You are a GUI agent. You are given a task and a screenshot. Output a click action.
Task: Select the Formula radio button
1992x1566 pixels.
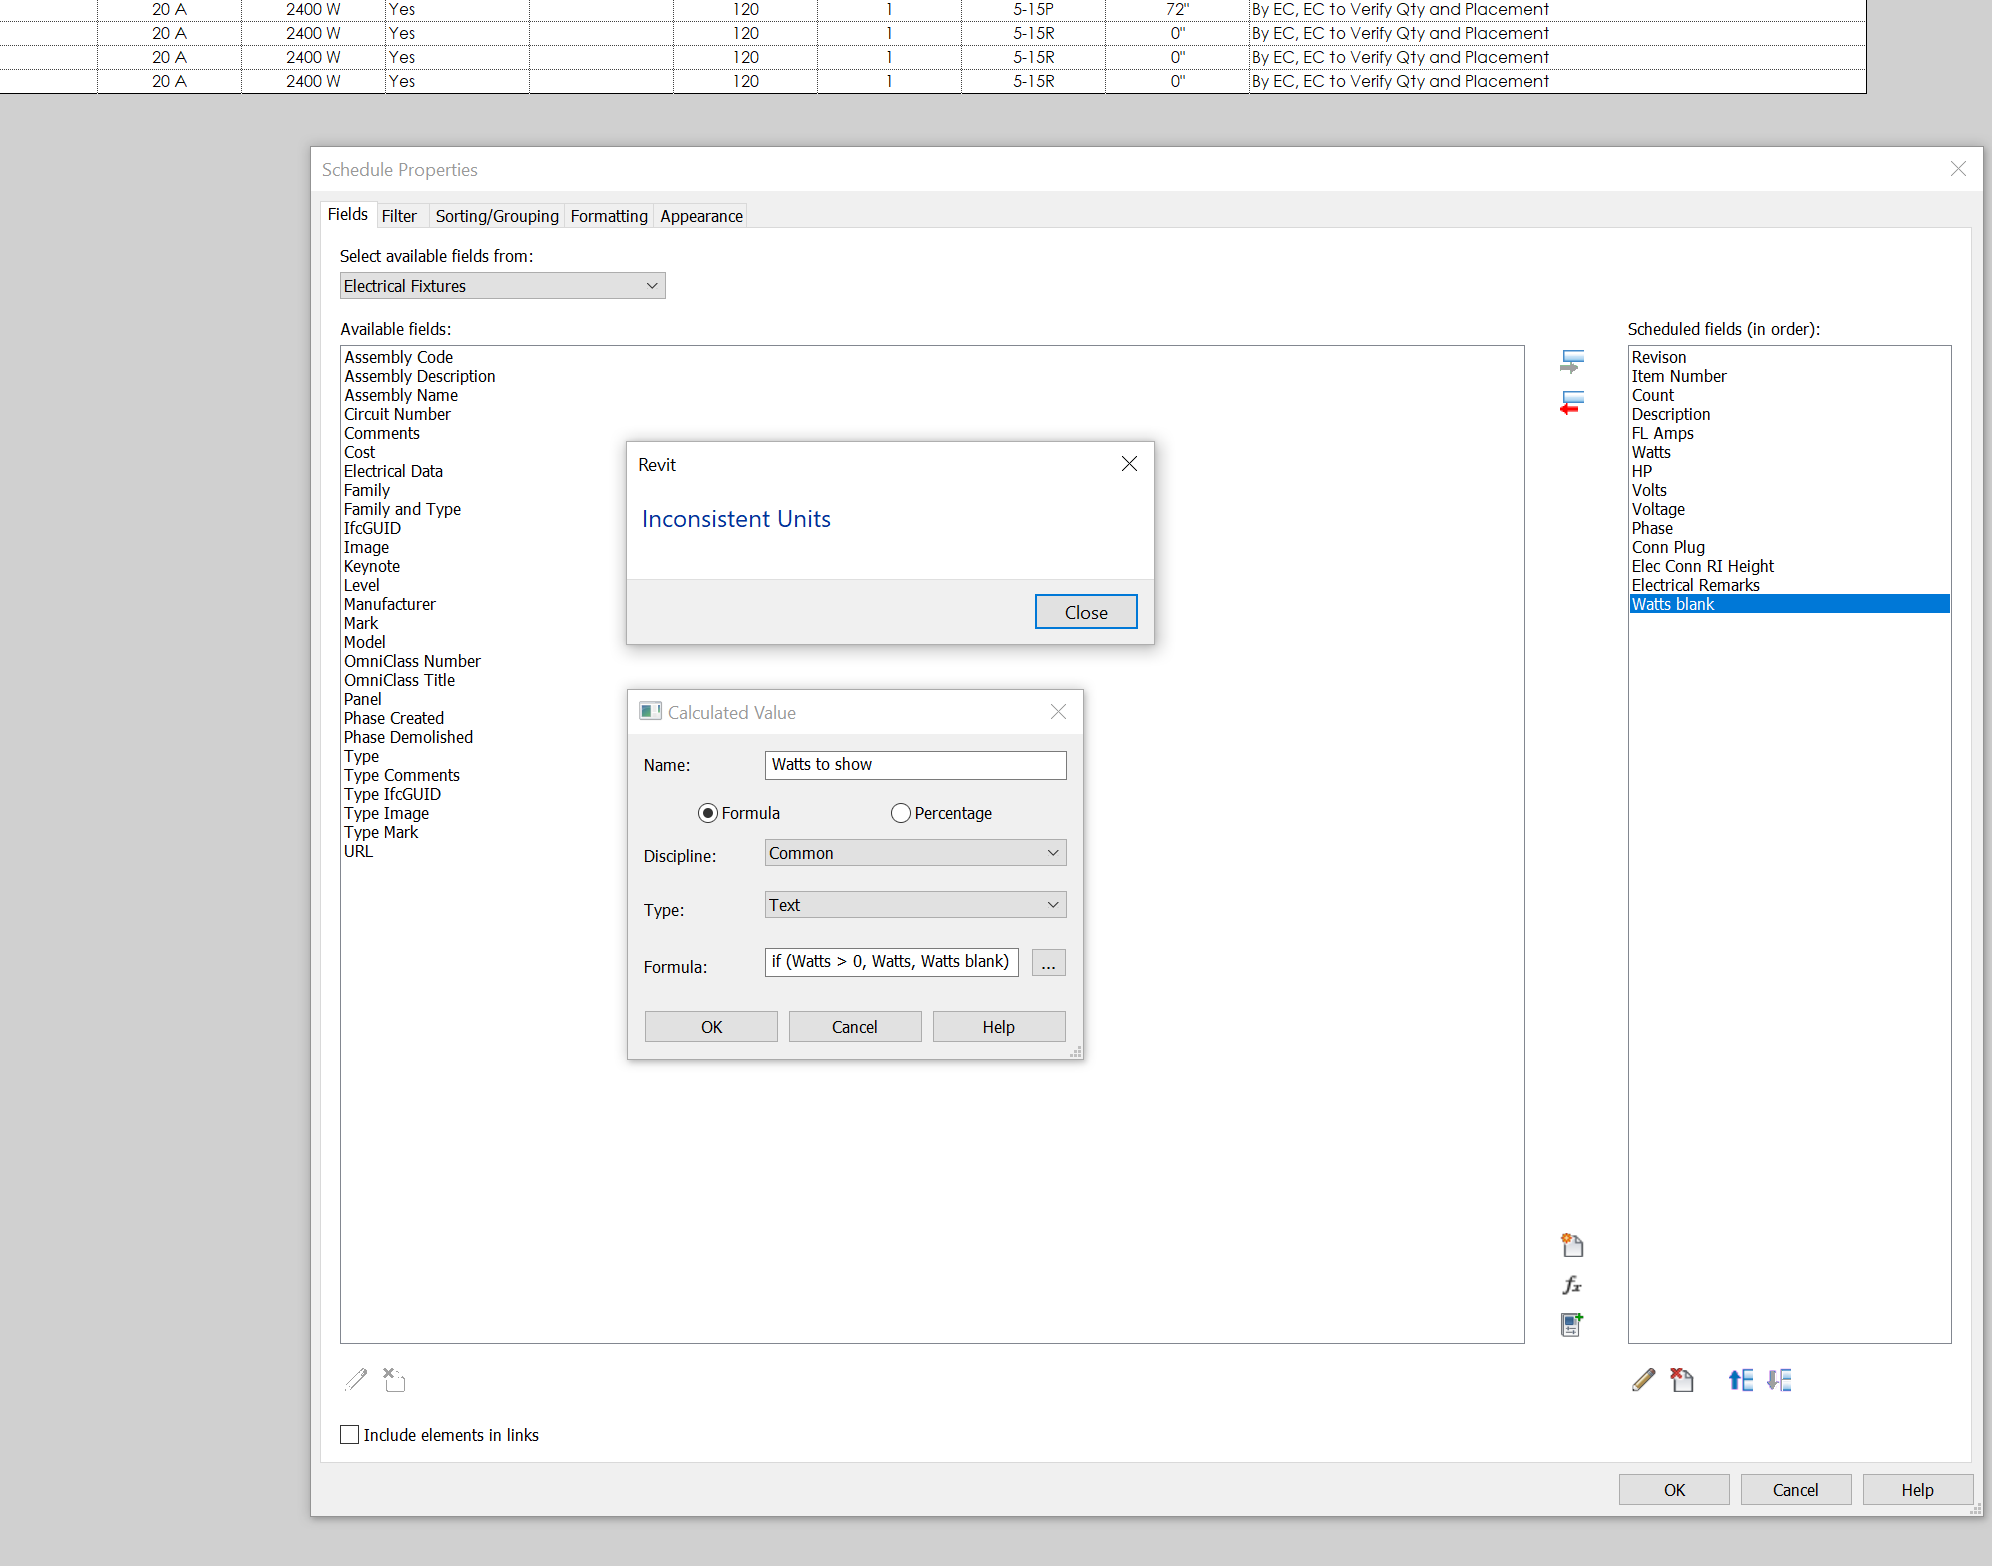pos(708,813)
